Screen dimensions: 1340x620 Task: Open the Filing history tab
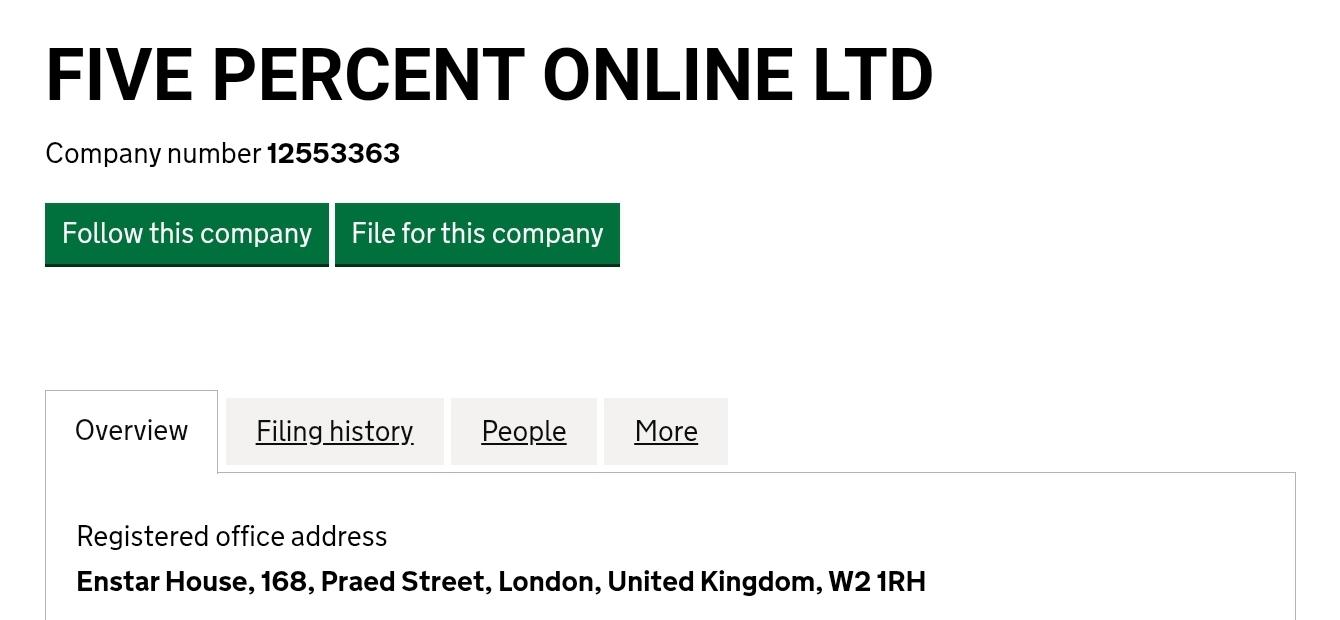(x=334, y=431)
